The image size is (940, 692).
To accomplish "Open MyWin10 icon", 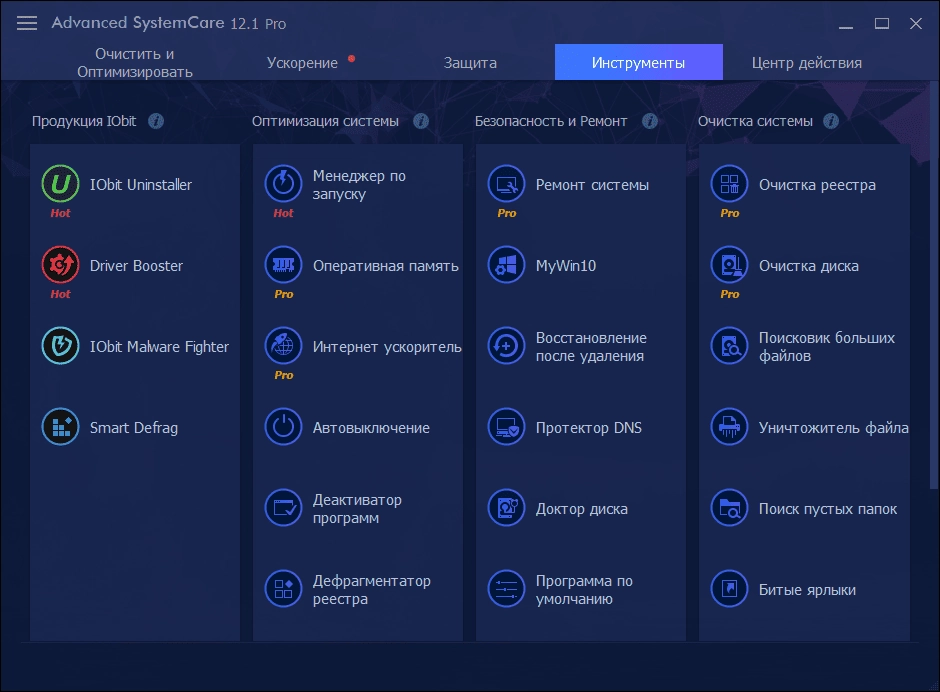I will coord(507,264).
